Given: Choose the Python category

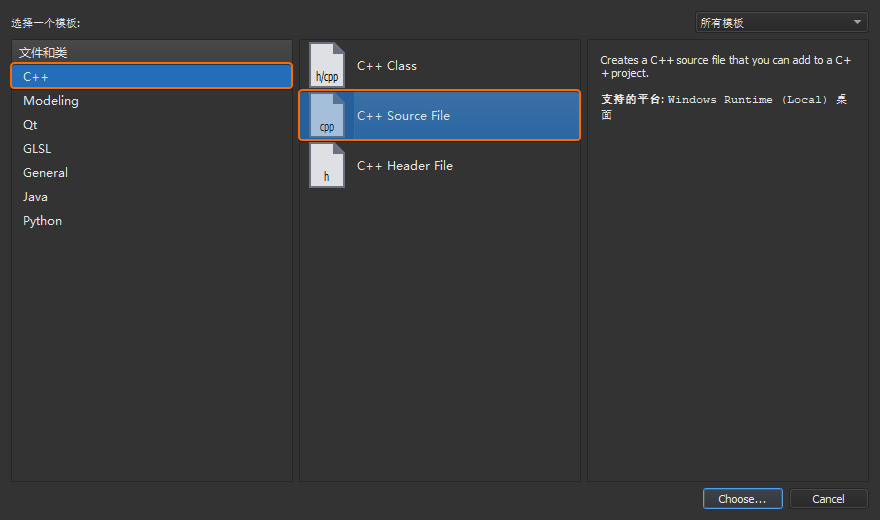Looking at the screenshot, I should tap(43, 221).
